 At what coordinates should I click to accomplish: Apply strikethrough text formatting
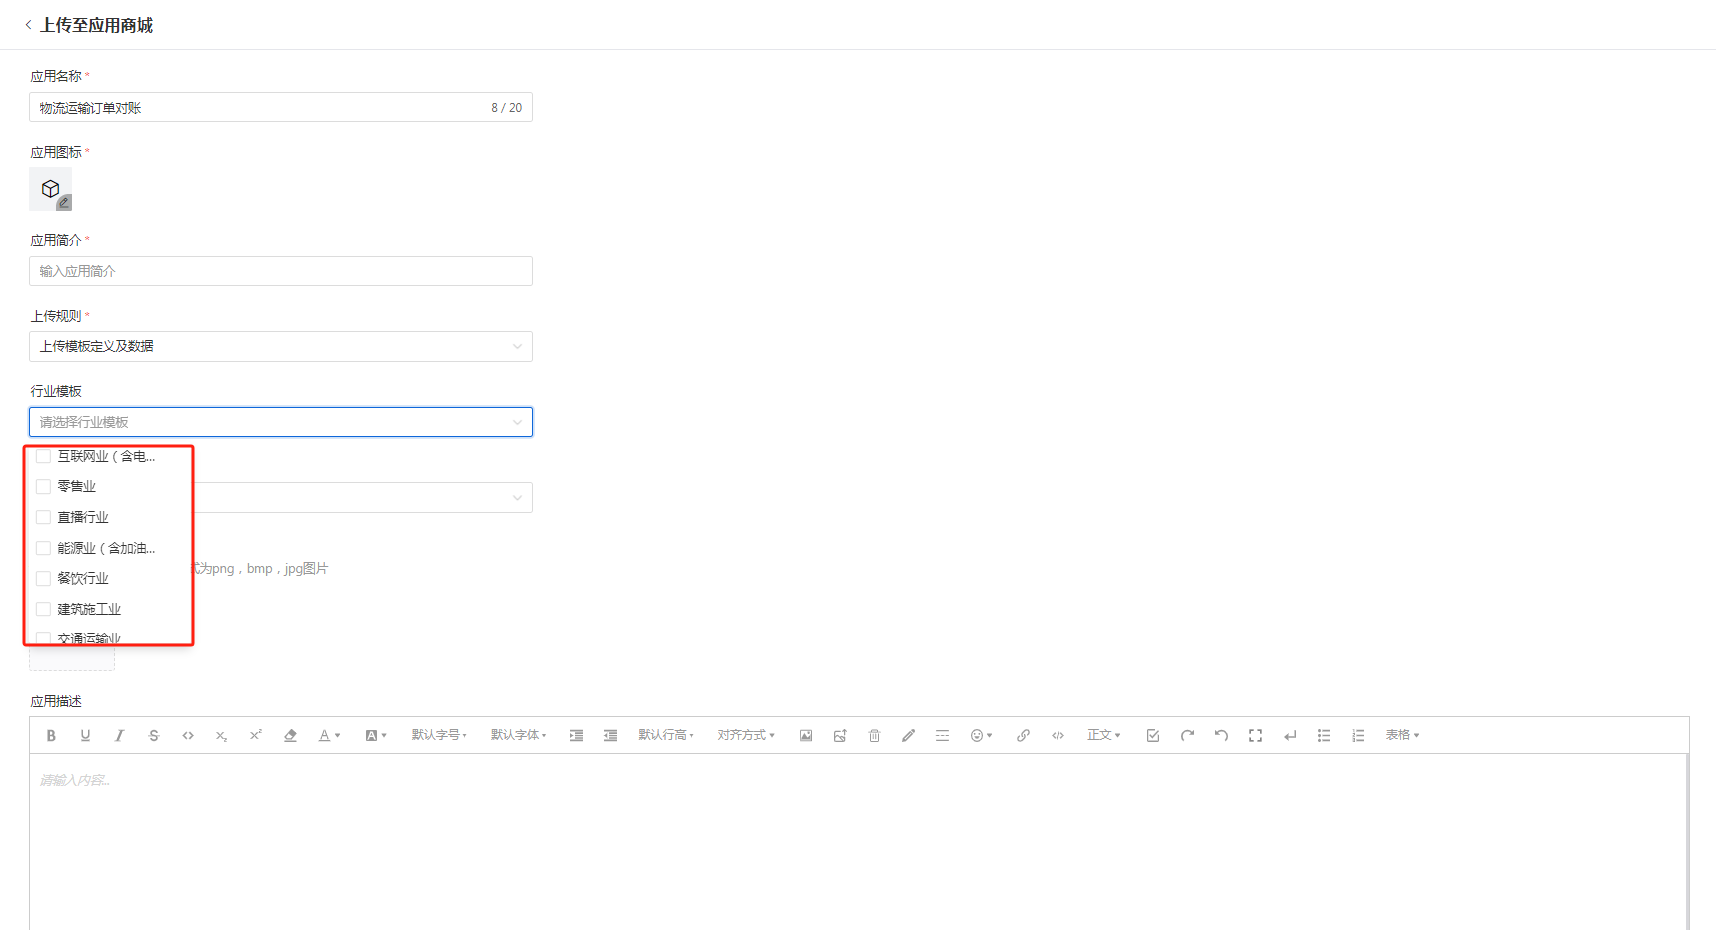153,736
